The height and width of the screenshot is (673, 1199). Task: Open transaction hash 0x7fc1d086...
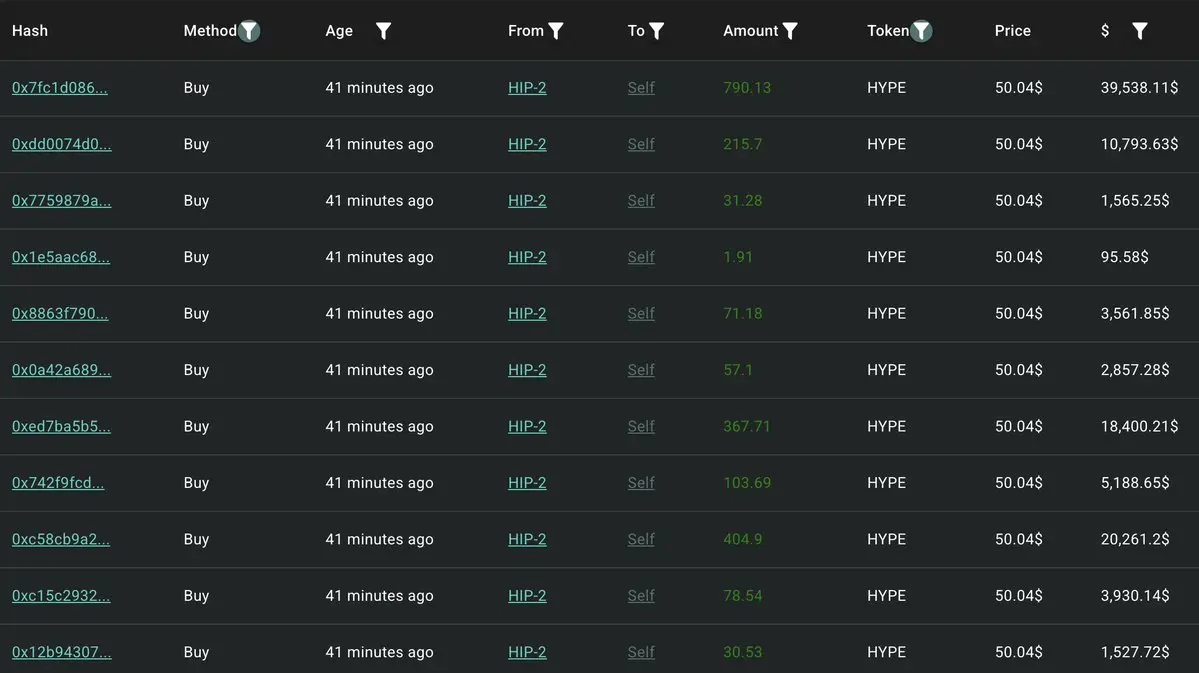(60, 87)
